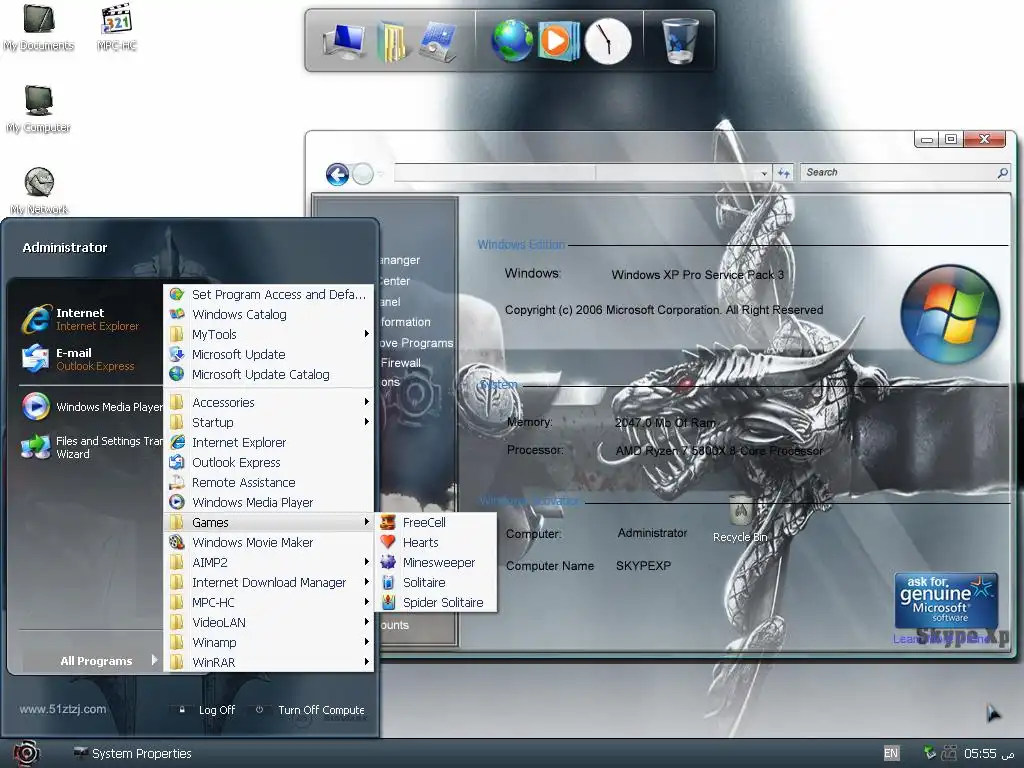Image resolution: width=1024 pixels, height=768 pixels.
Task: Open Microsoft Update menu entry
Action: (269, 355)
